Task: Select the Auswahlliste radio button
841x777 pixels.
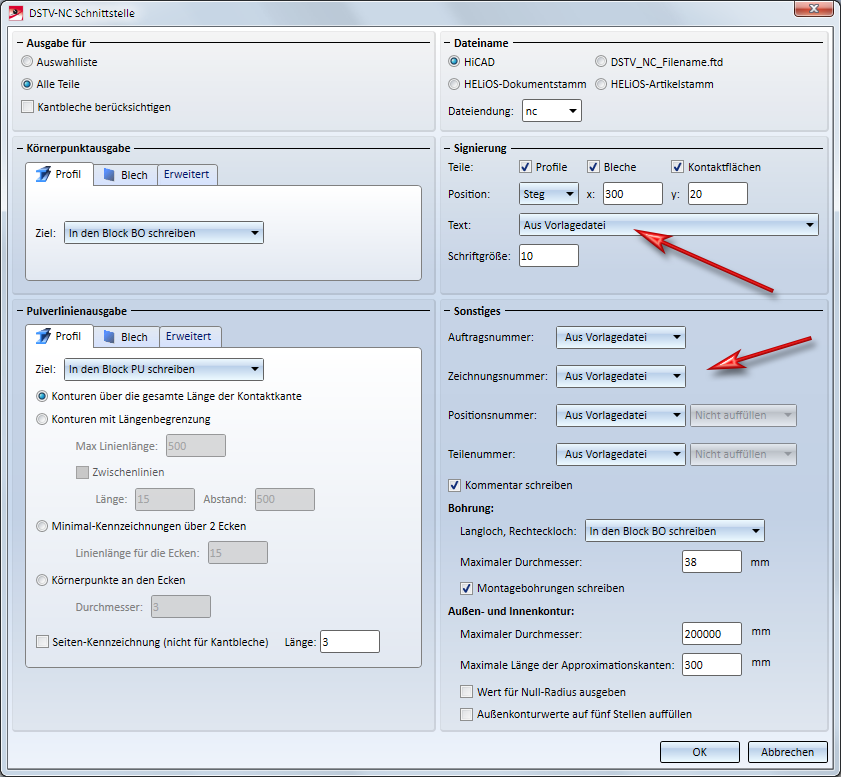Action: point(27,62)
